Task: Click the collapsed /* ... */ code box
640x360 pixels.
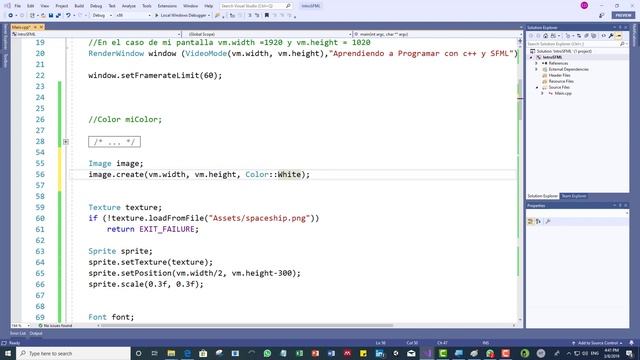Action: 114,142
